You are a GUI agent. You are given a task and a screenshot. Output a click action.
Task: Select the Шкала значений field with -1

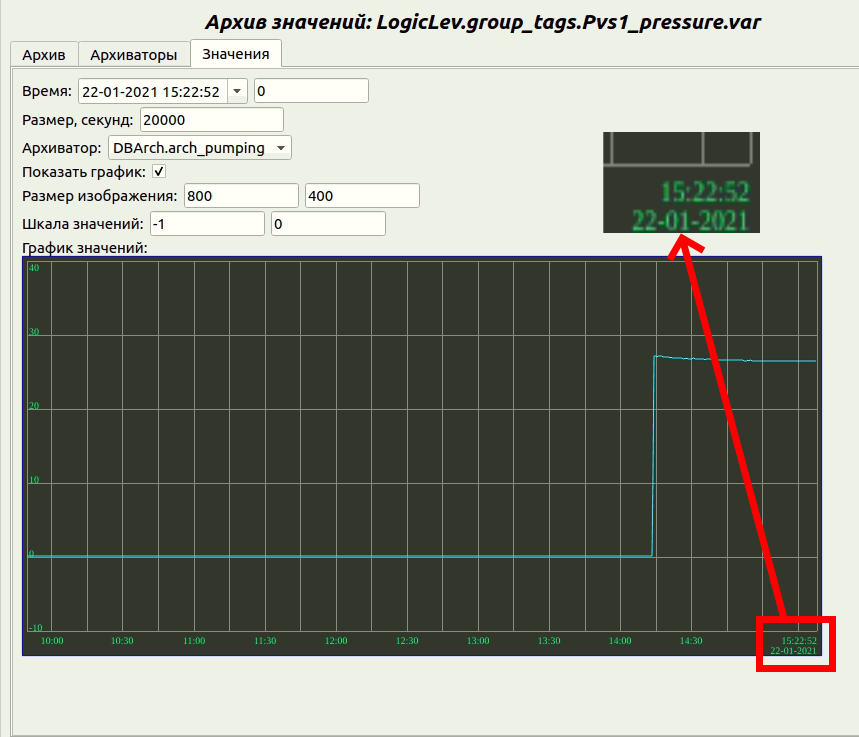point(207,224)
